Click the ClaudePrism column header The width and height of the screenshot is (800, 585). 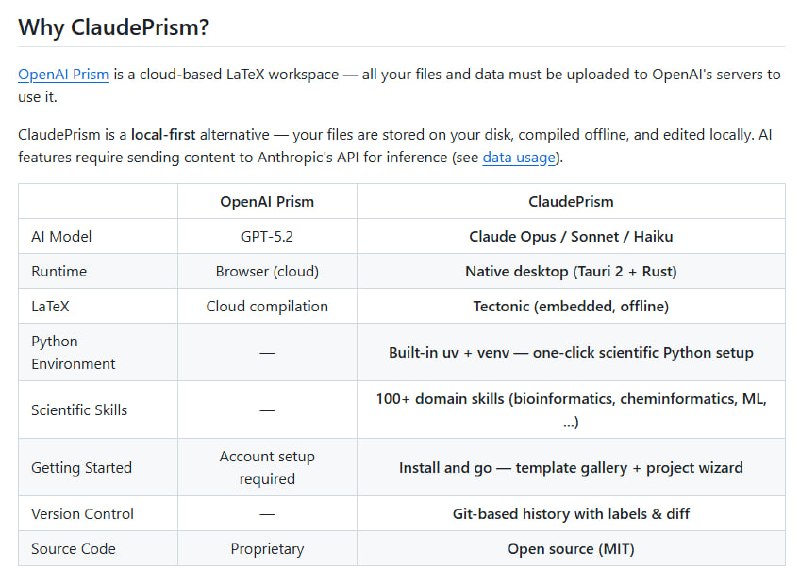(x=571, y=202)
